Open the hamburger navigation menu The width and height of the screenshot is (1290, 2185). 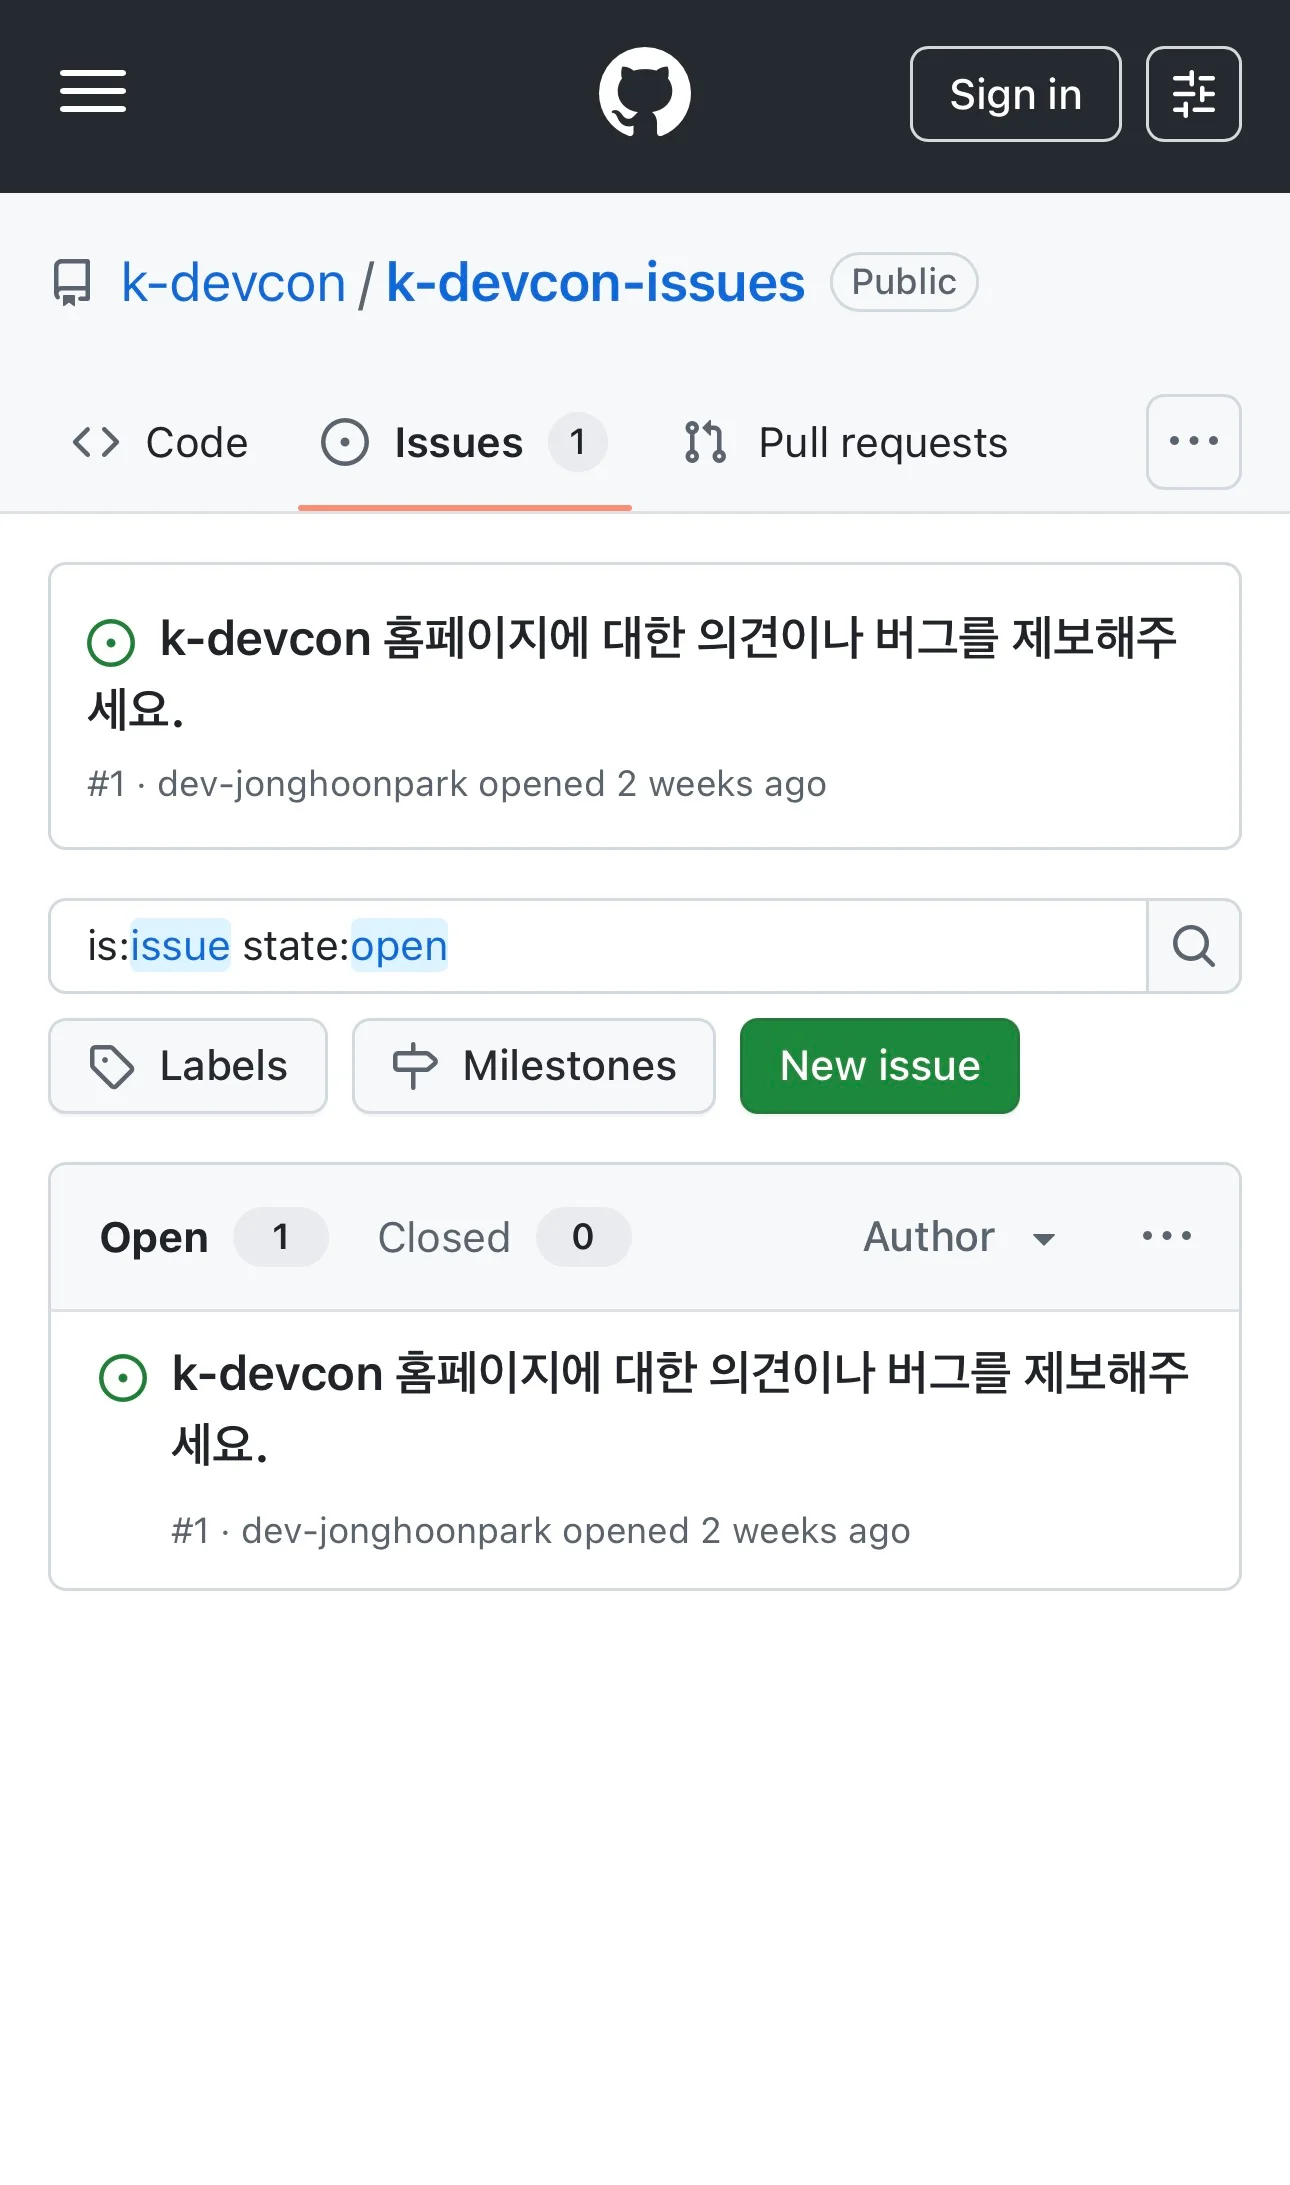point(93,92)
